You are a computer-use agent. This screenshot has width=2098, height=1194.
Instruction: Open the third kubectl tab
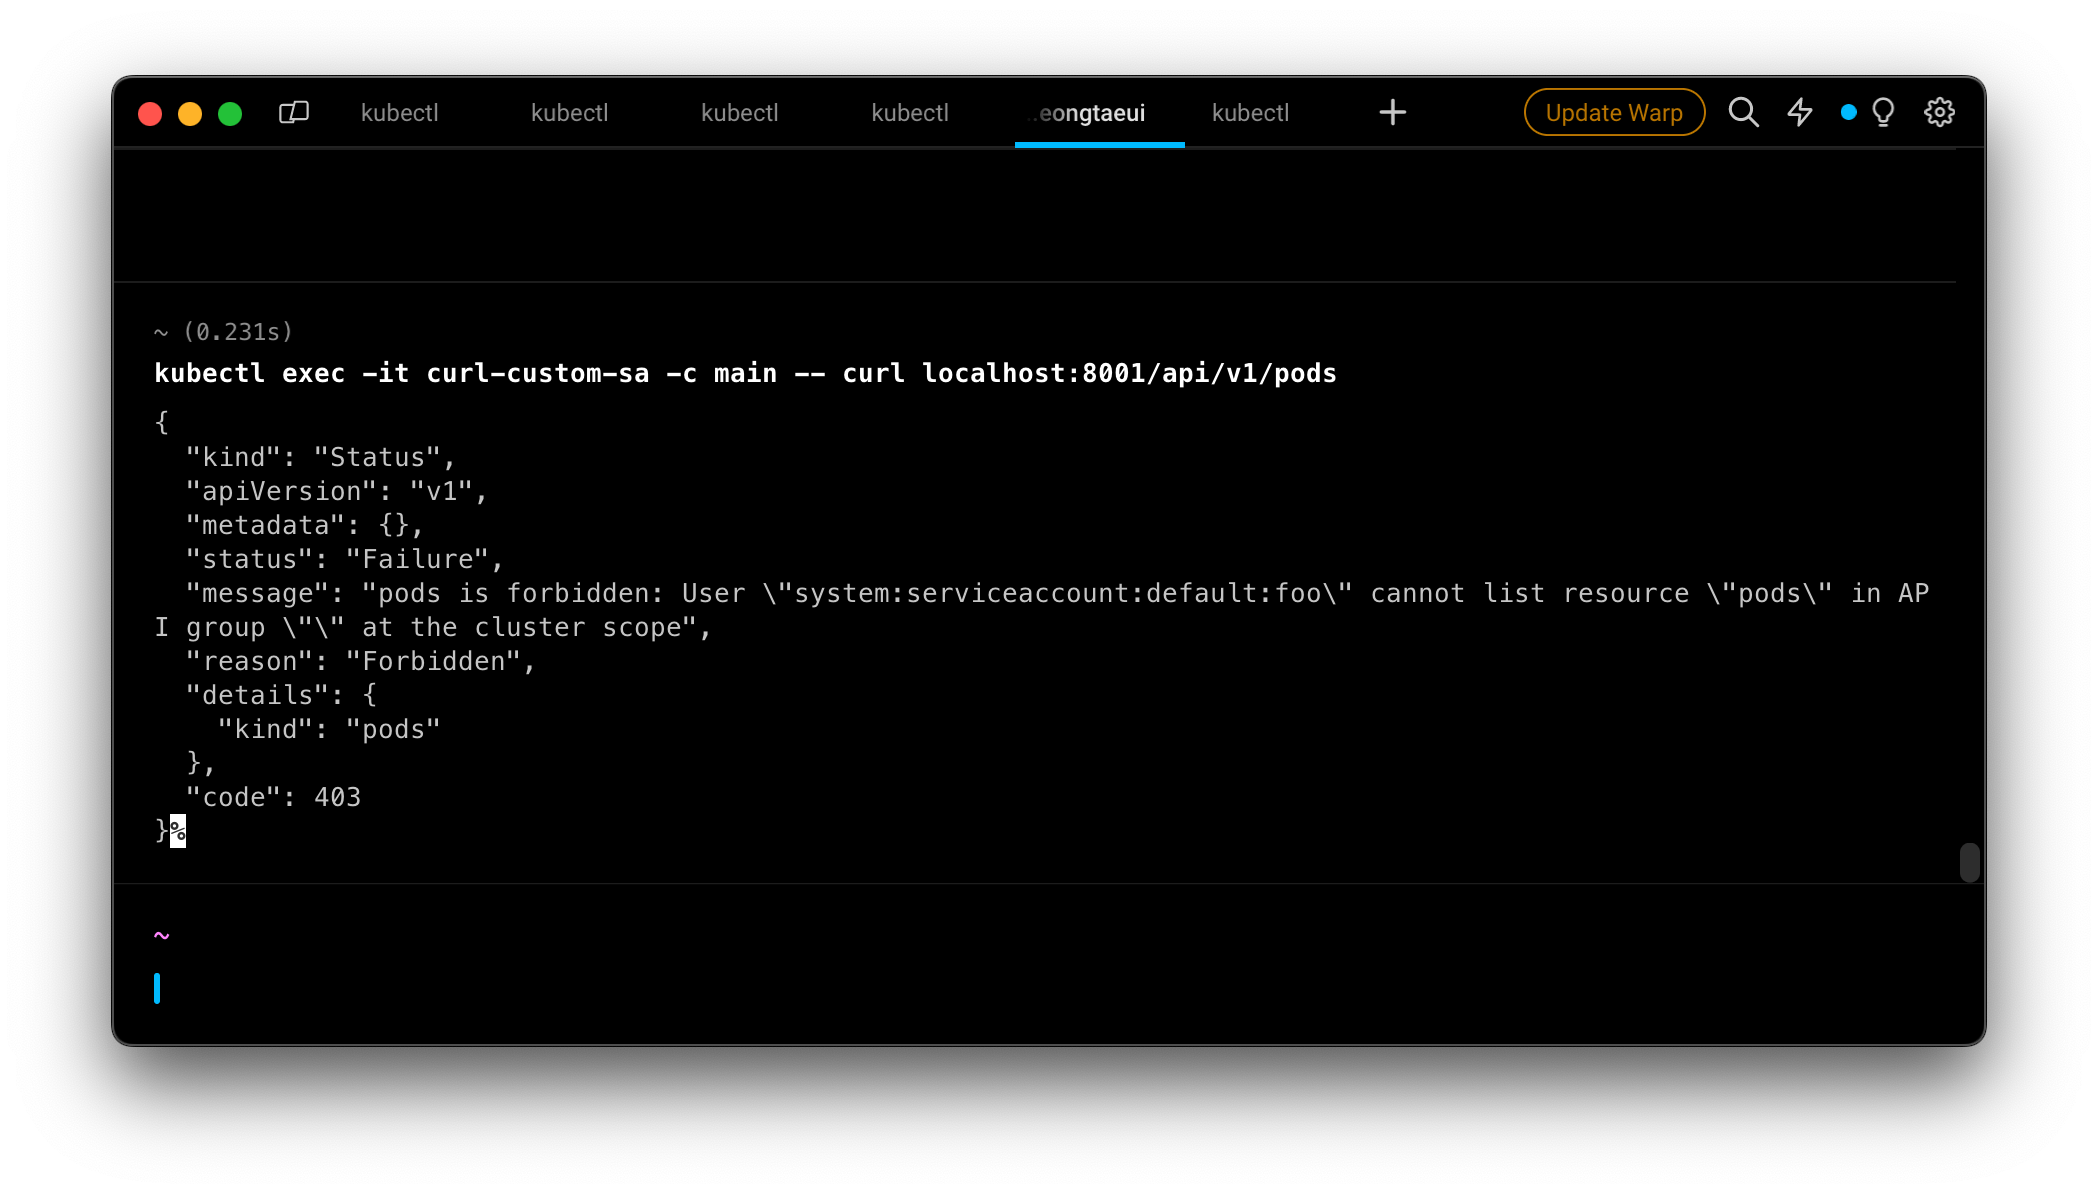coord(739,113)
